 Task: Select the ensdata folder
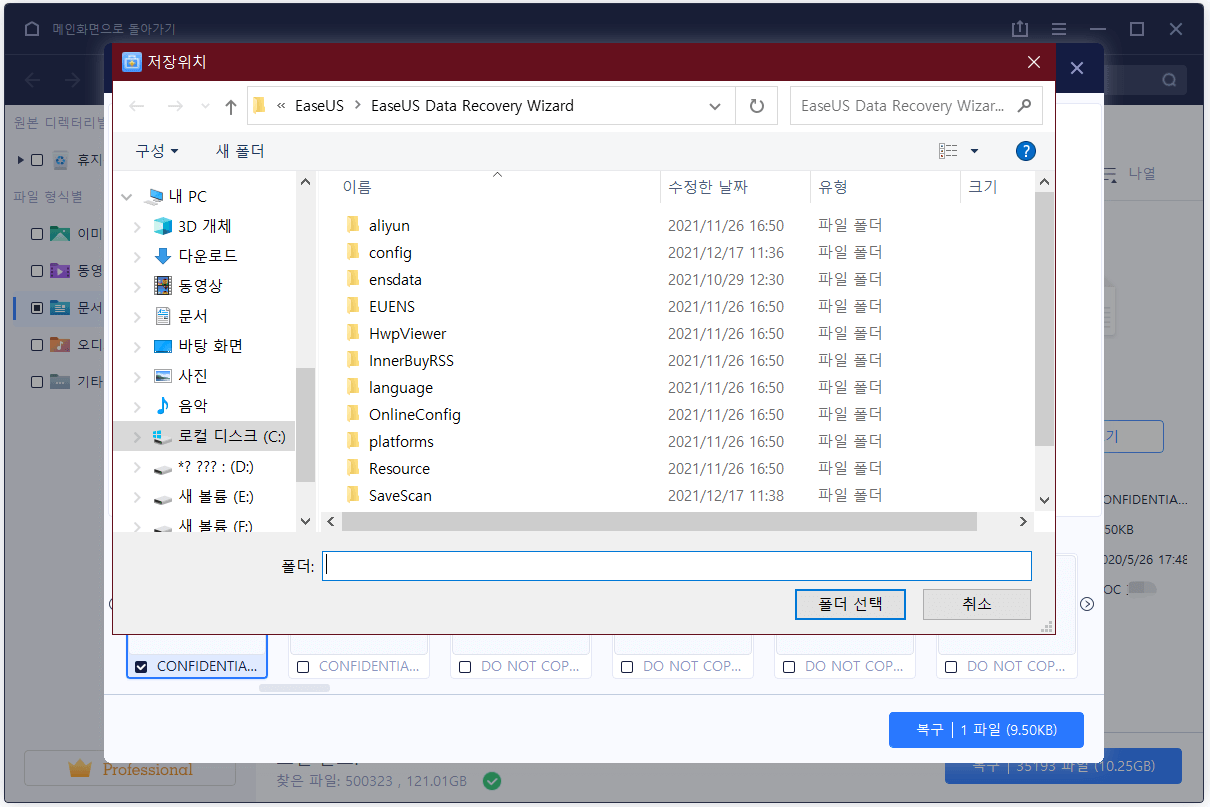[395, 280]
